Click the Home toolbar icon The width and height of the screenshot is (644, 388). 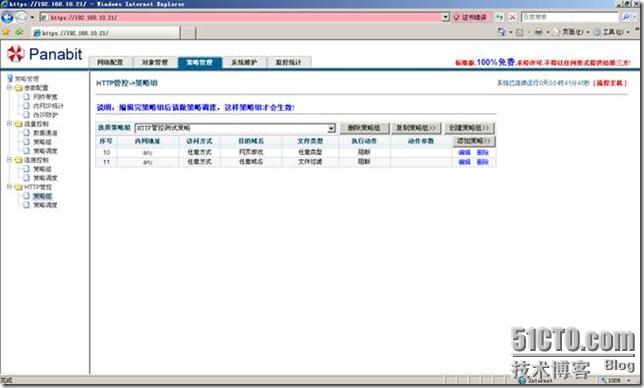[x=501, y=32]
